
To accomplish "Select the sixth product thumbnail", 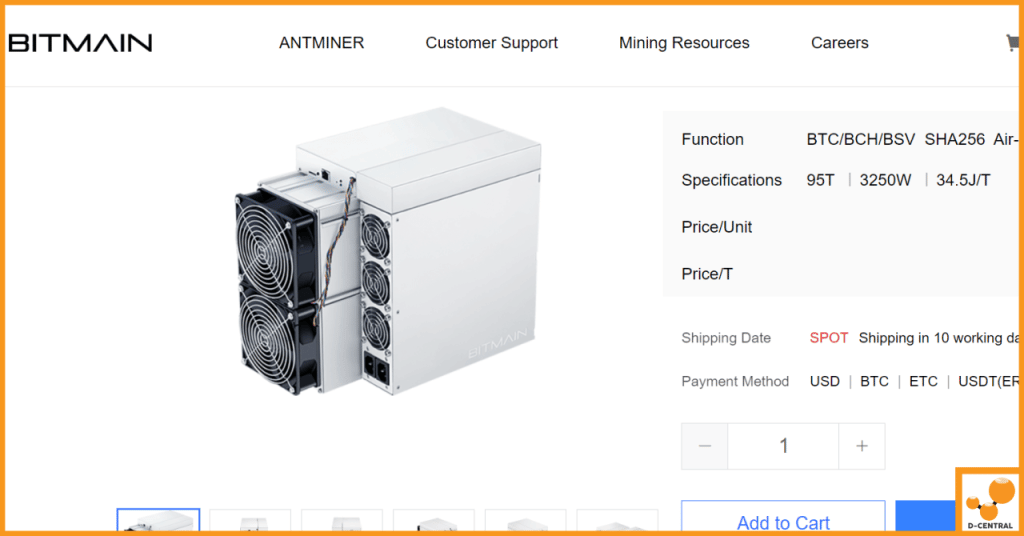I will pos(617,521).
